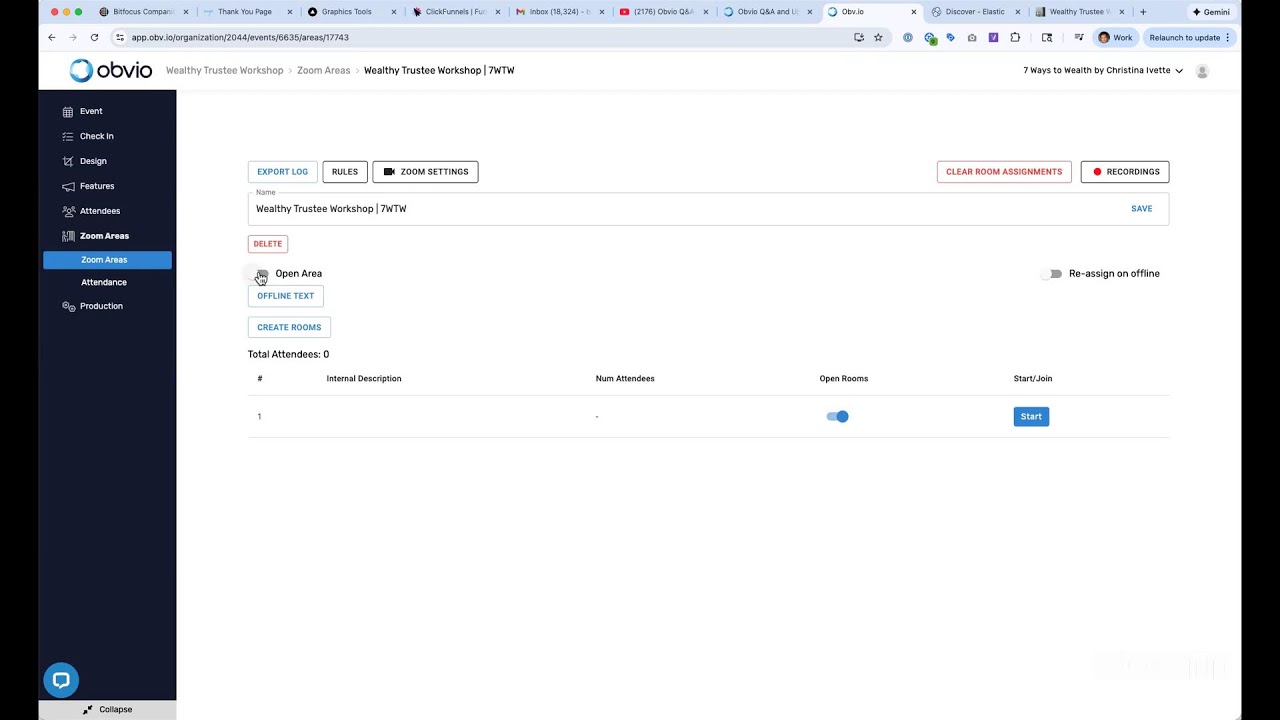Toggle the Open Area switch
Image resolution: width=1280 pixels, height=720 pixels.
[260, 274]
